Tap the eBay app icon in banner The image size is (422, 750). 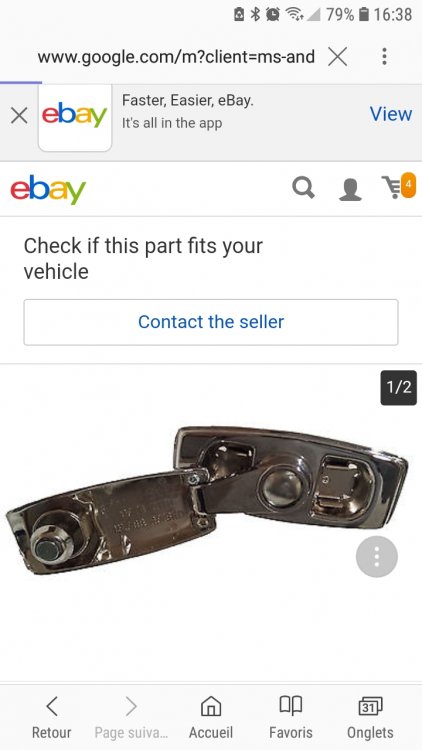coord(75,116)
